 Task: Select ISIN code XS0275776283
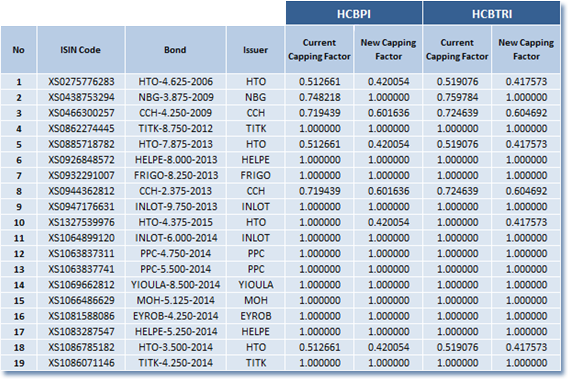(81, 81)
